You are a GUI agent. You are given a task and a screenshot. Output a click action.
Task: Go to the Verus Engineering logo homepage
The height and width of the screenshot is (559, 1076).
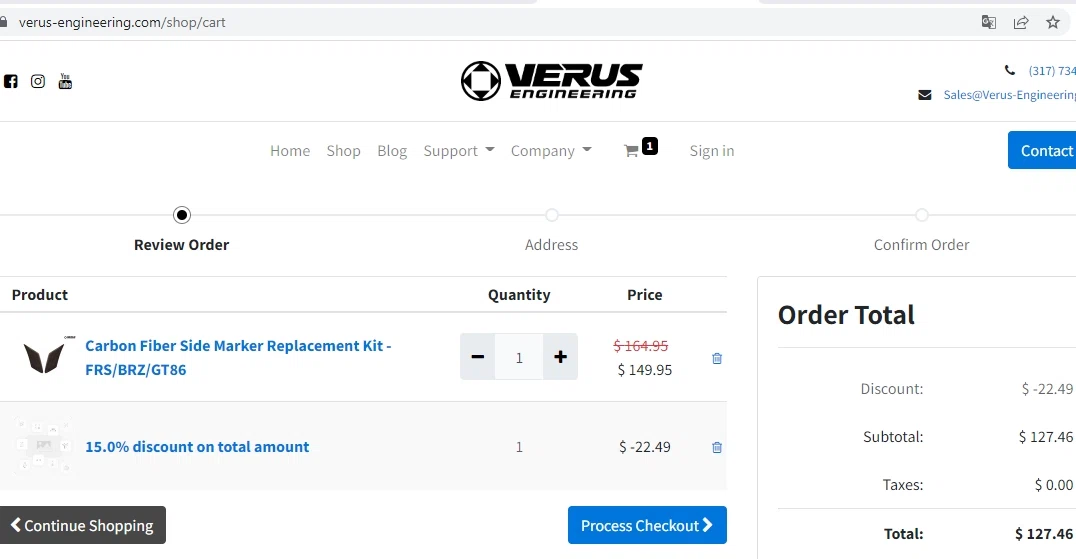pyautogui.click(x=552, y=81)
